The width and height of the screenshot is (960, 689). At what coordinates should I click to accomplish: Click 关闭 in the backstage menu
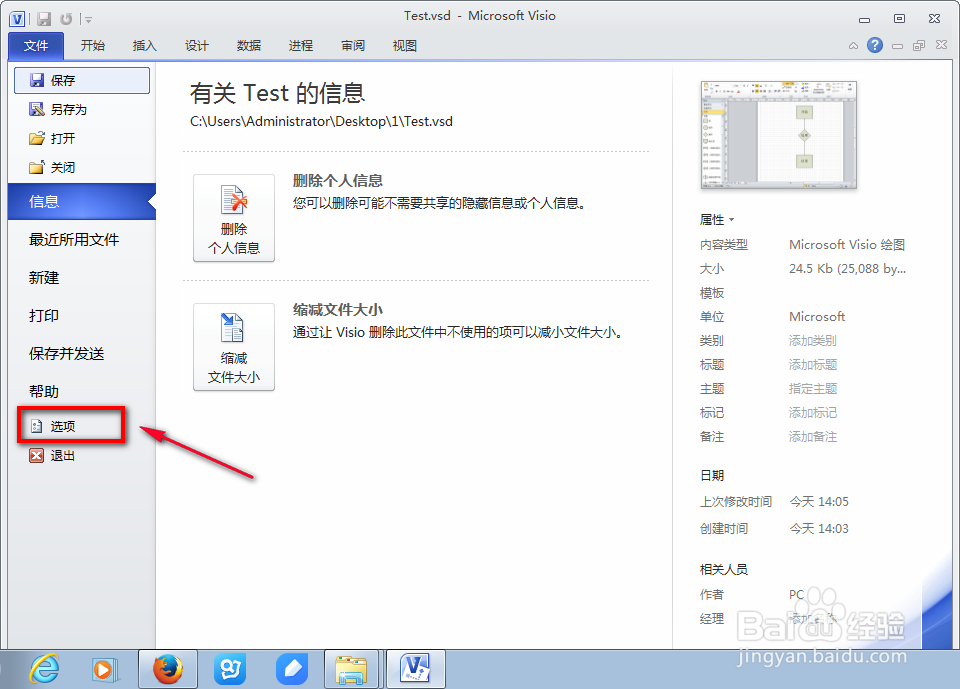[x=82, y=167]
